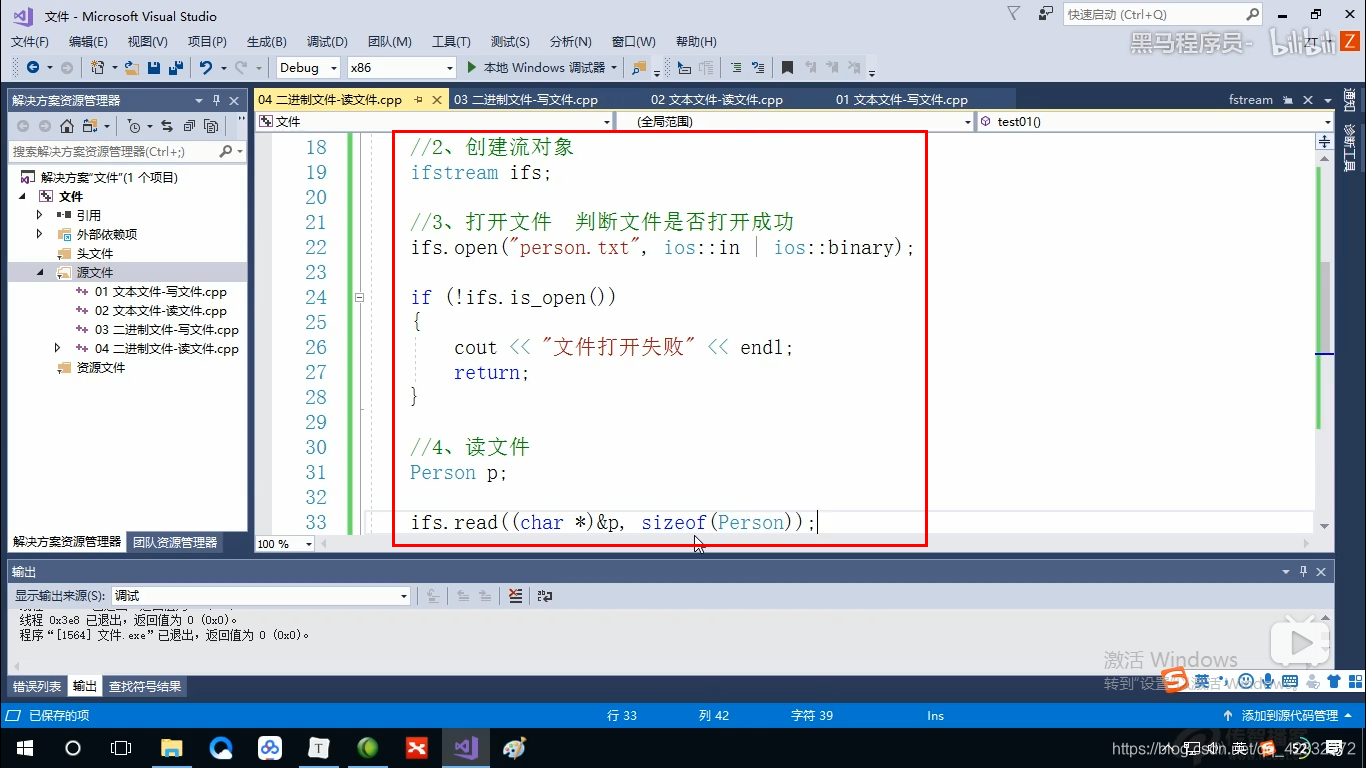Close the 04 二进制文件-读文件.cpp tab
This screenshot has height=768, width=1366.
tap(436, 100)
